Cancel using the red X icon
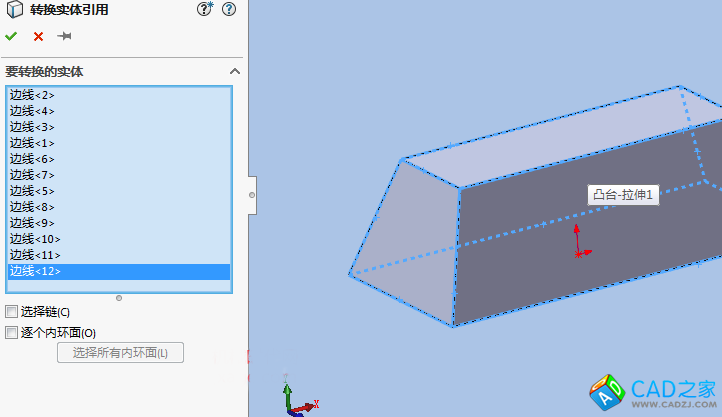The width and height of the screenshot is (722, 417). click(x=38, y=36)
